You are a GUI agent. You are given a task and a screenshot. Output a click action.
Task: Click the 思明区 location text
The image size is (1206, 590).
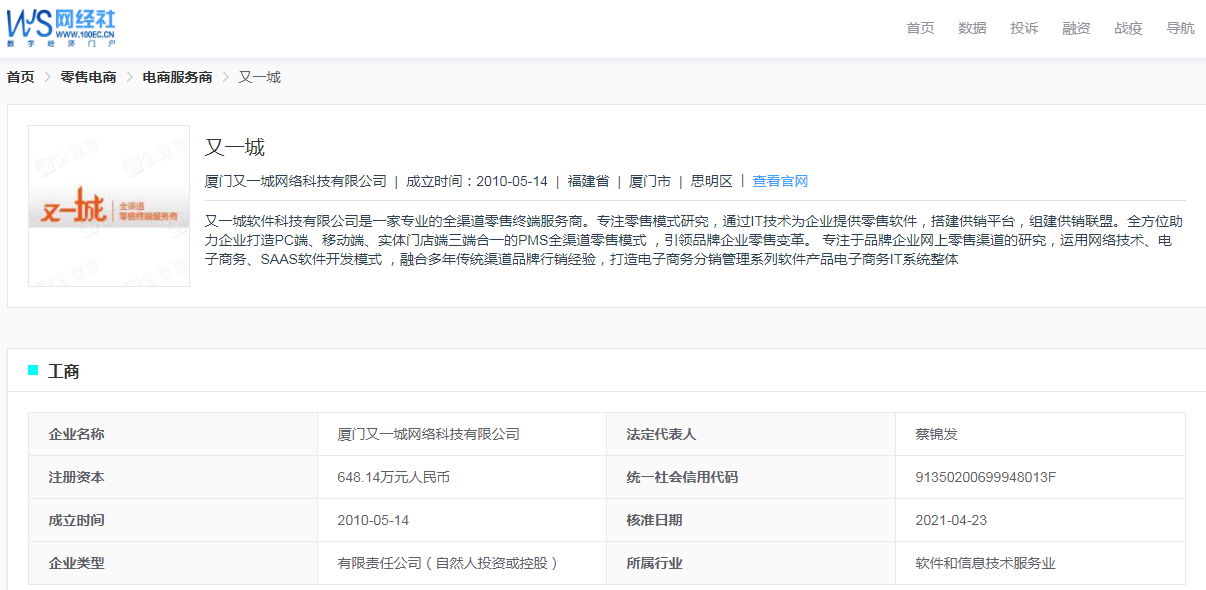coord(712,181)
